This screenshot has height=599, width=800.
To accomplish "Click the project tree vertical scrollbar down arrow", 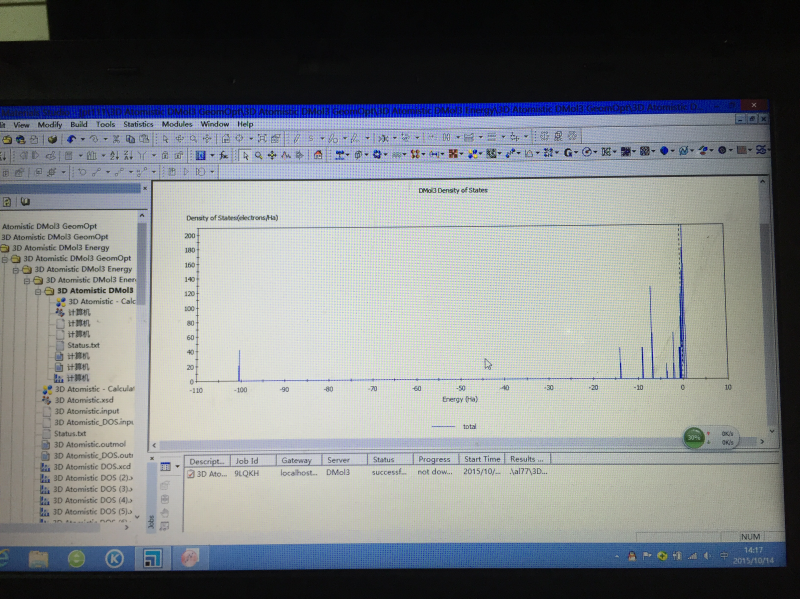I will pos(137,517).
